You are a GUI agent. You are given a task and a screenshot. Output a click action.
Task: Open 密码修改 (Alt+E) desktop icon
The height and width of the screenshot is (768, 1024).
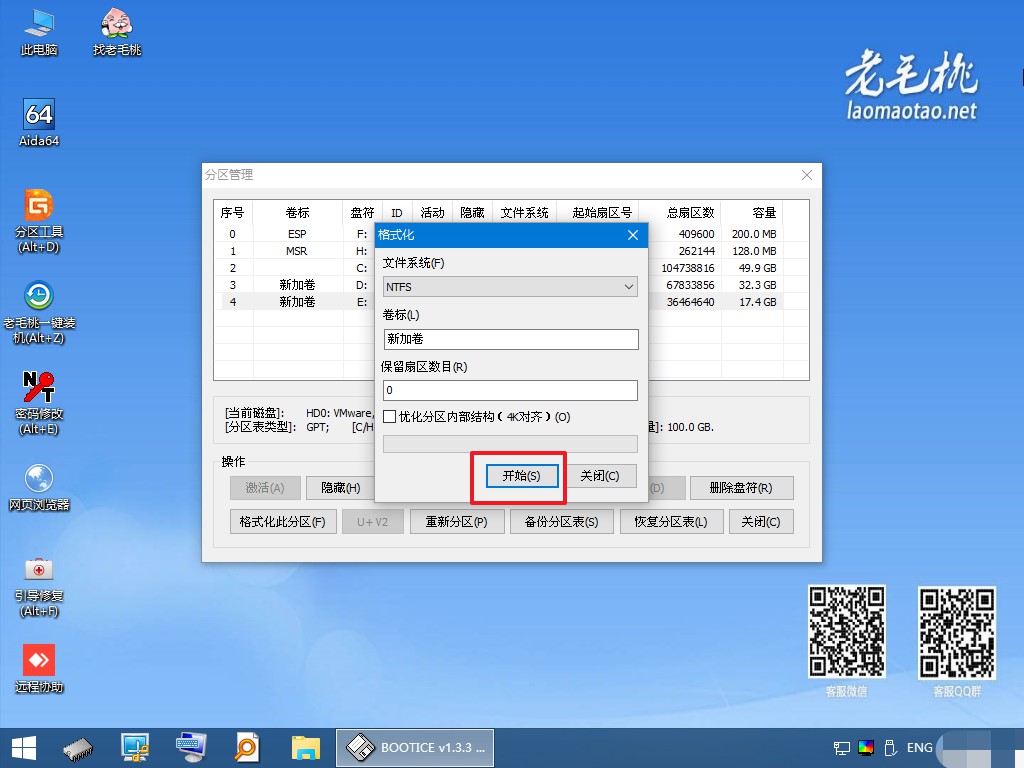tap(39, 403)
